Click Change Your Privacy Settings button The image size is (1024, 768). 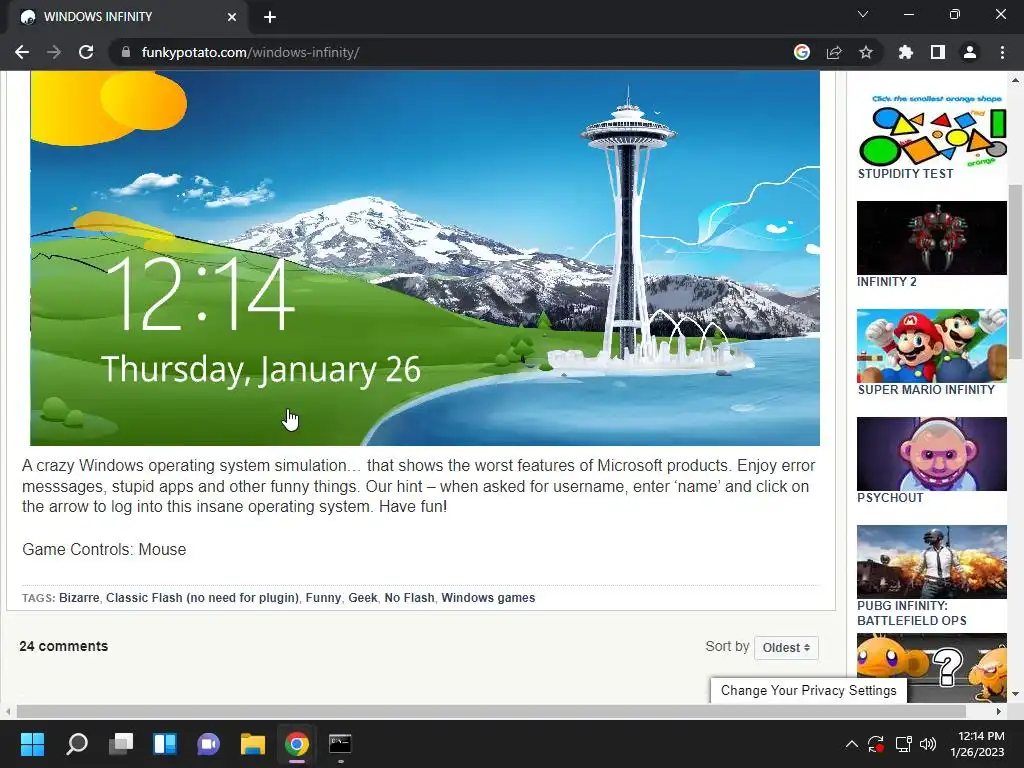[808, 690]
